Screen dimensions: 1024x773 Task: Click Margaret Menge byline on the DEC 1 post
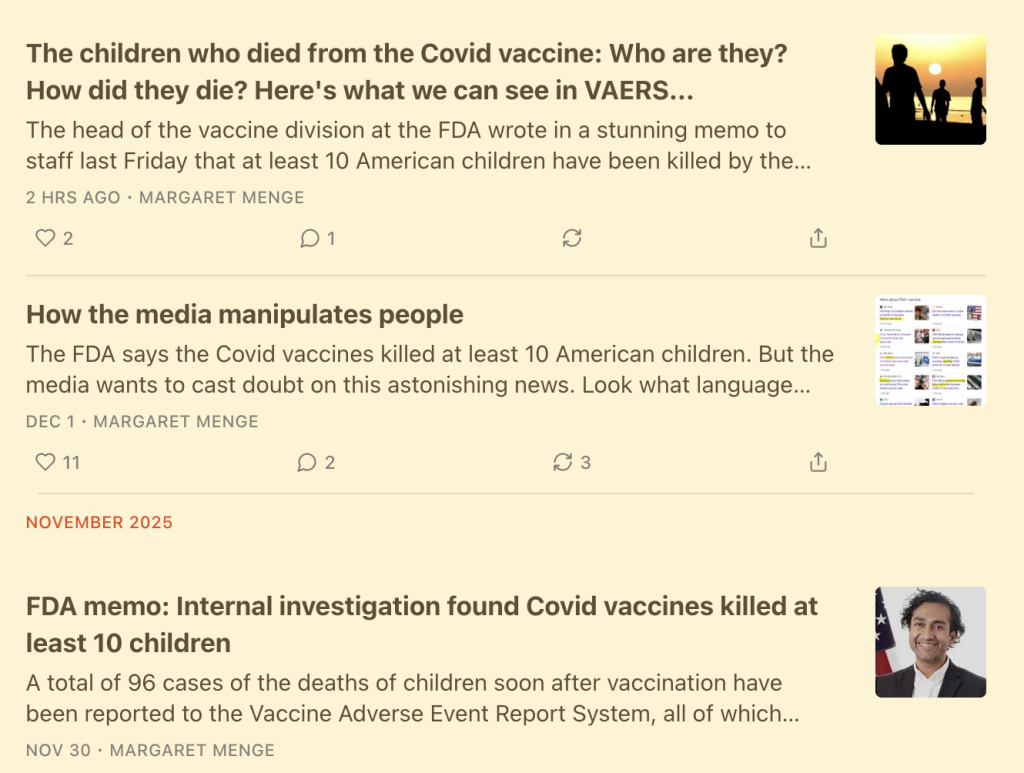[176, 422]
